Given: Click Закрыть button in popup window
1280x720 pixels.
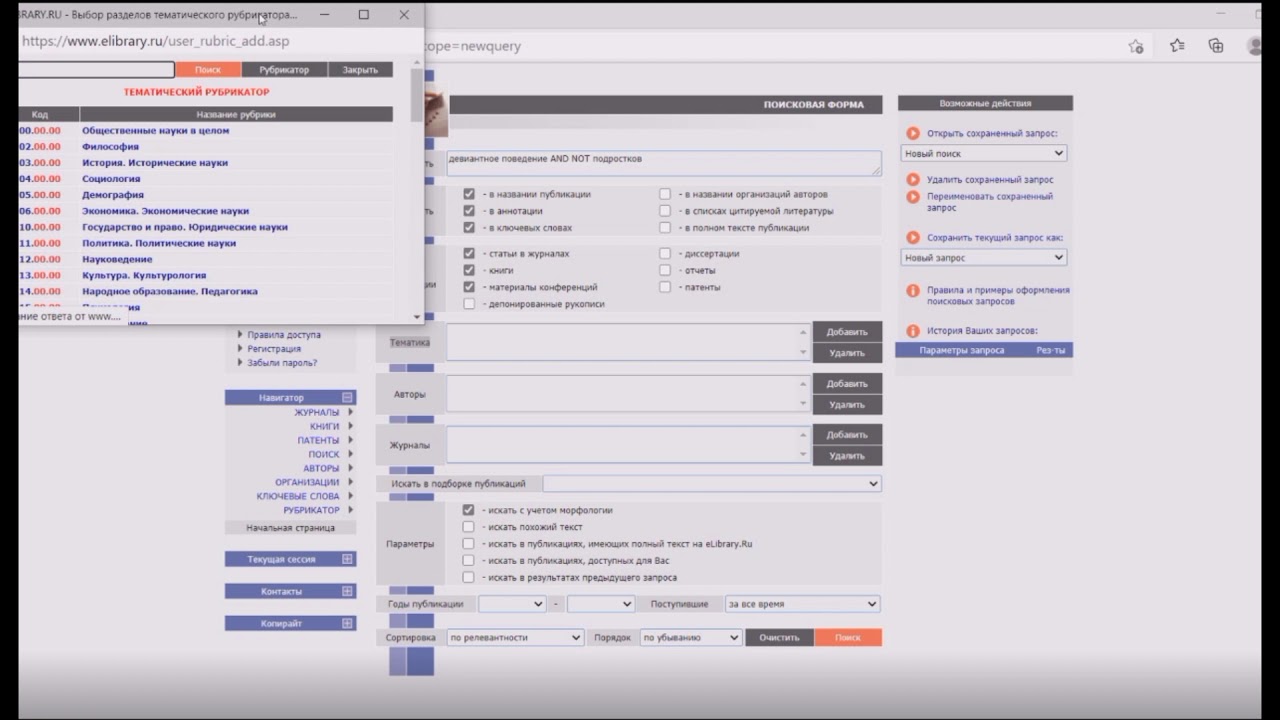Looking at the screenshot, I should 360,70.
